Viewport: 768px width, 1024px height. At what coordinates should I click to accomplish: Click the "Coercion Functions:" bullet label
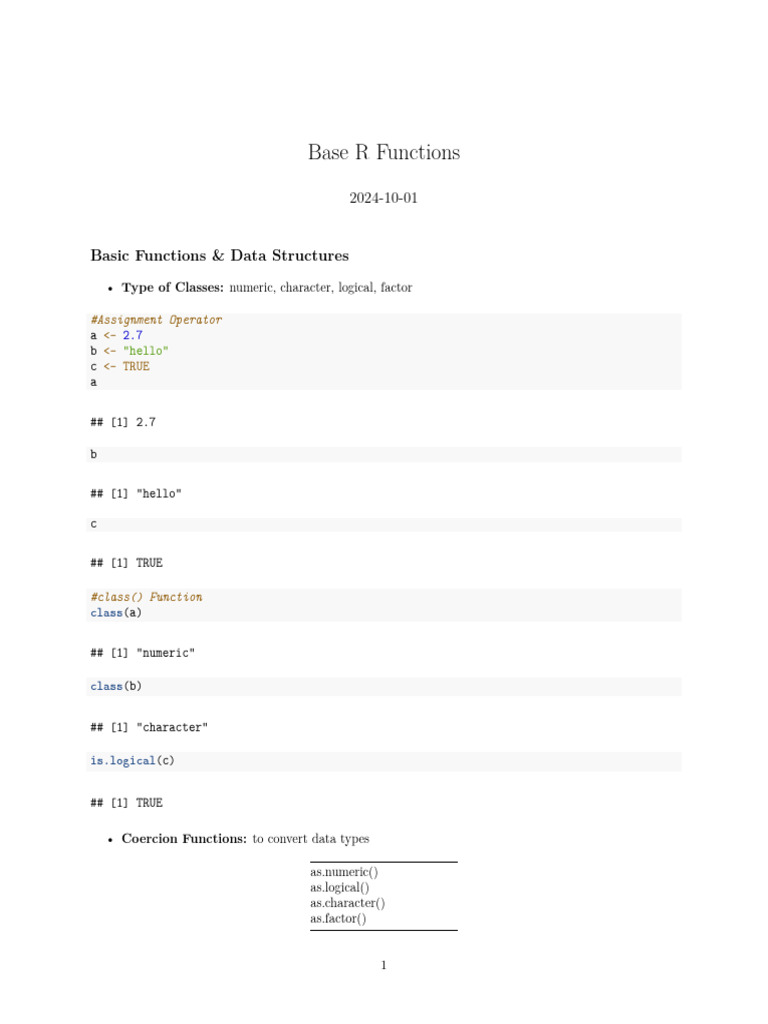184,839
